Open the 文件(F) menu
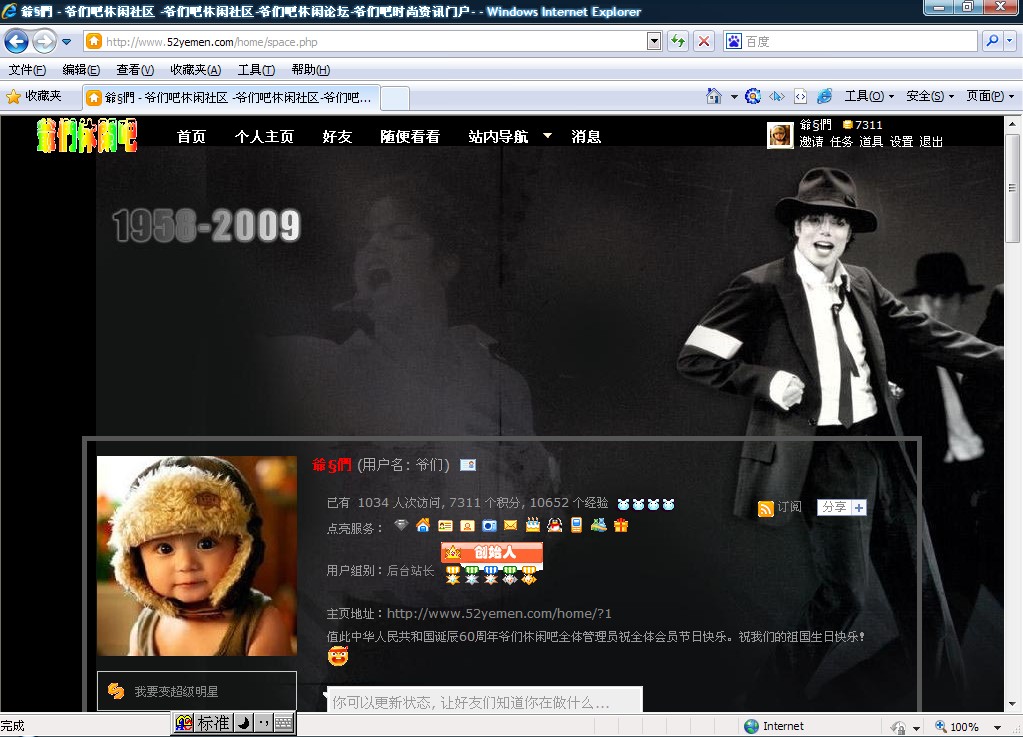 [27, 70]
